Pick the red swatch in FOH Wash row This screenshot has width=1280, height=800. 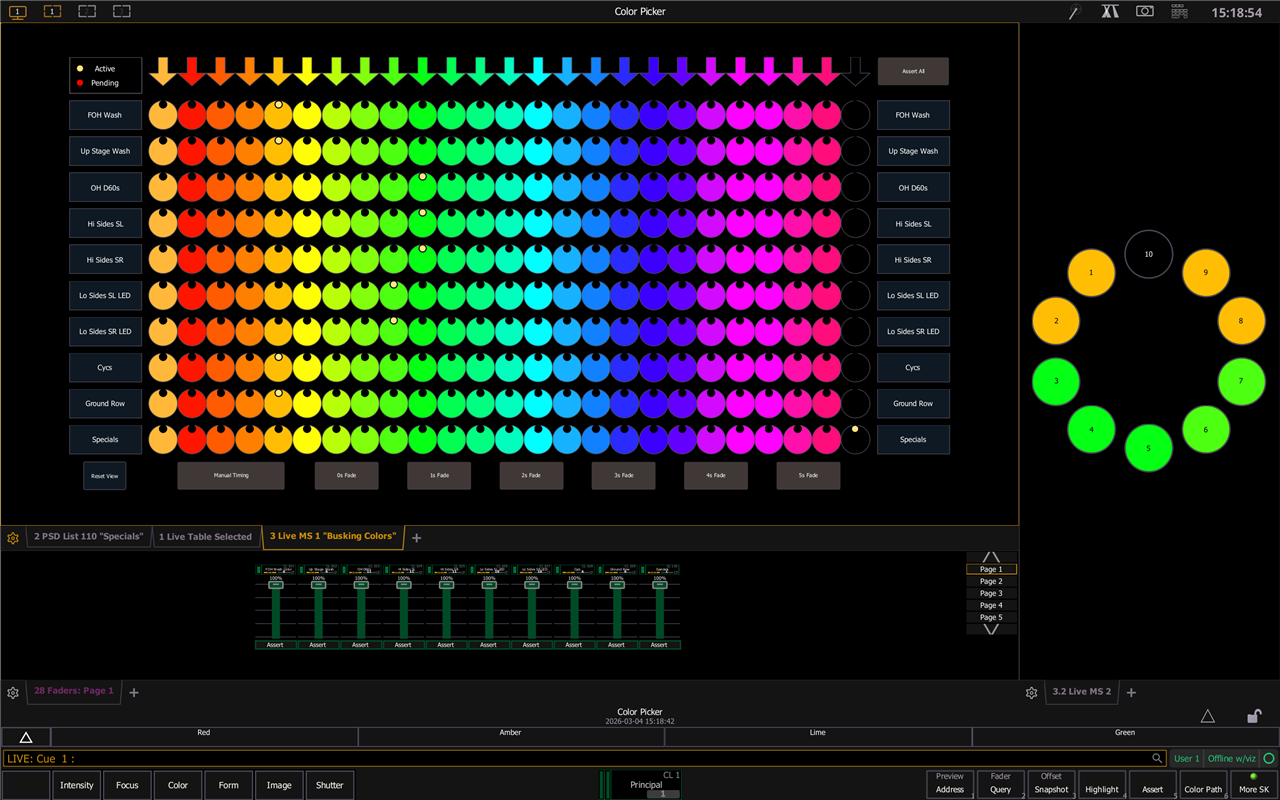[191, 115]
